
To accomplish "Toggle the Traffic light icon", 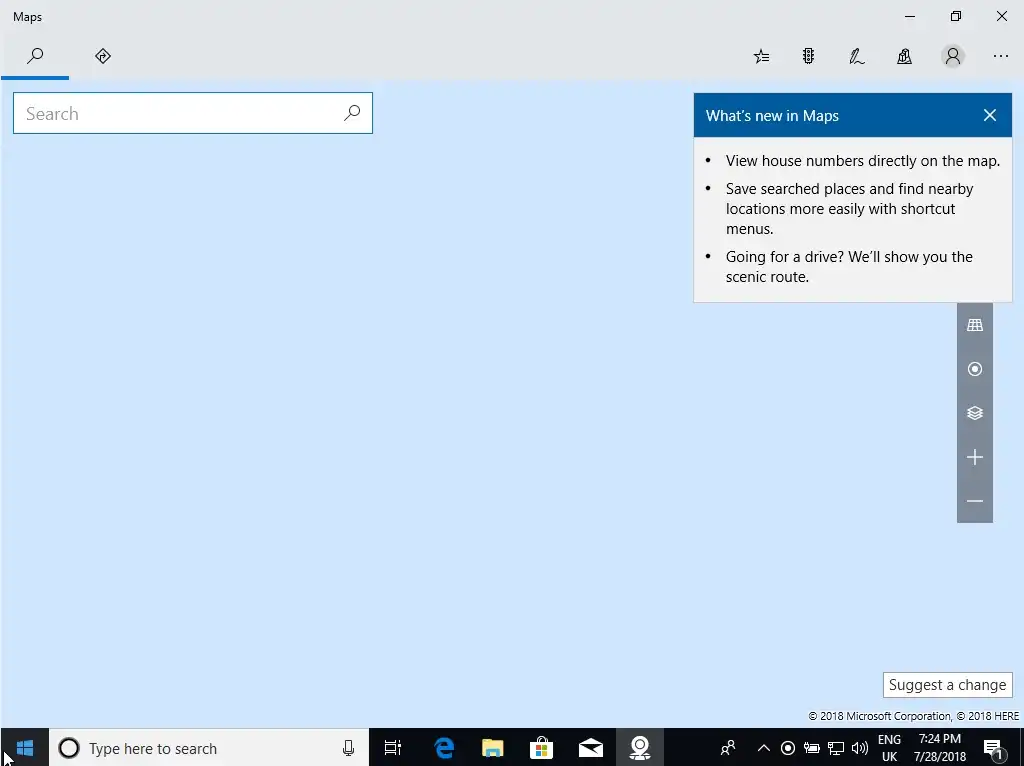I will (808, 57).
